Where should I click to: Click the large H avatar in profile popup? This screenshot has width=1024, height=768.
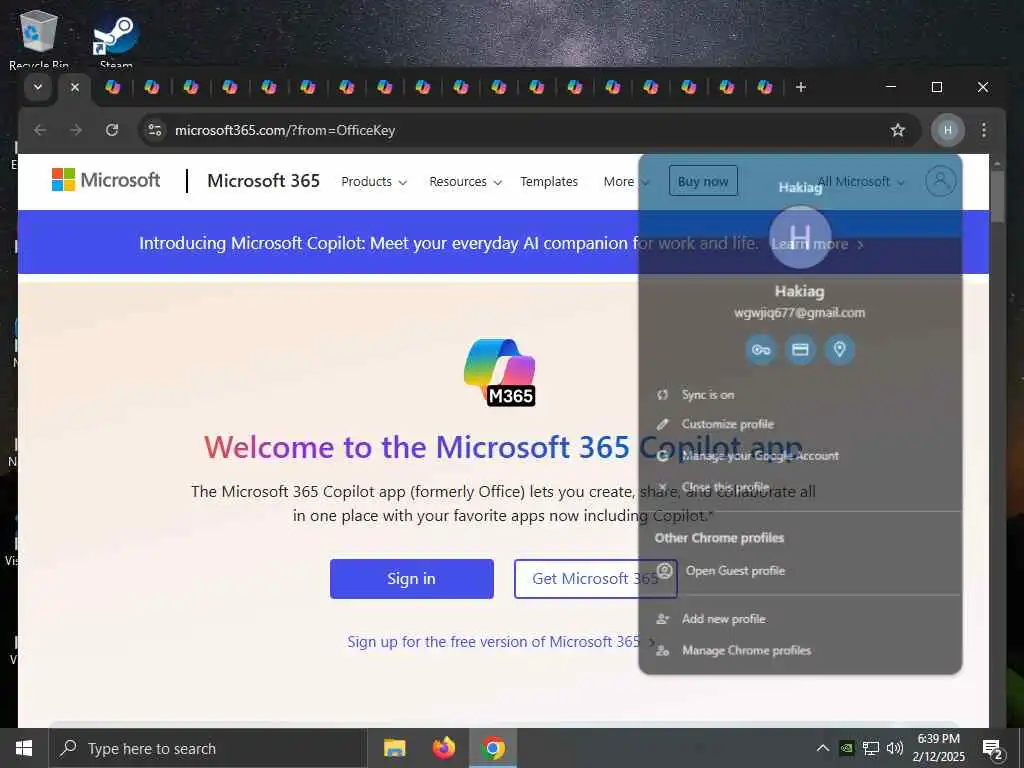point(800,236)
